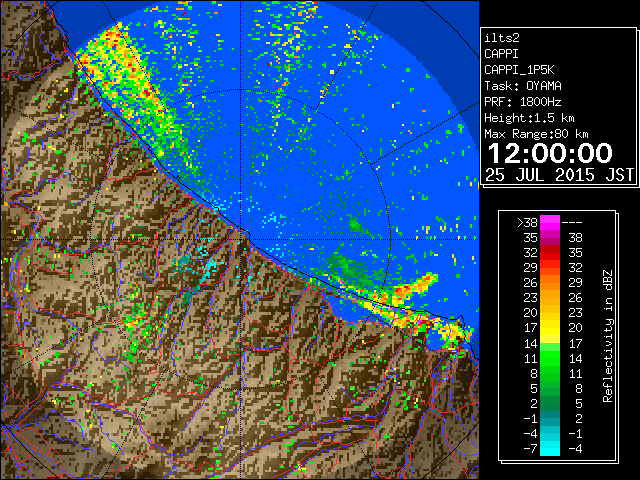Click the 'Task: OYAMA' line
The height and width of the screenshot is (480, 640).
(x=523, y=86)
